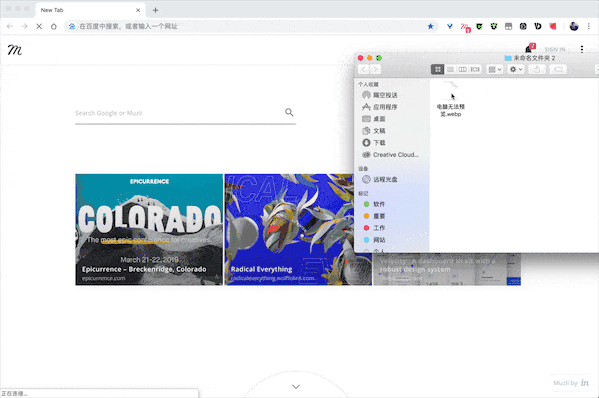Click the black VD logo extension icon
The width and height of the screenshot is (599, 398).
pyautogui.click(x=538, y=26)
